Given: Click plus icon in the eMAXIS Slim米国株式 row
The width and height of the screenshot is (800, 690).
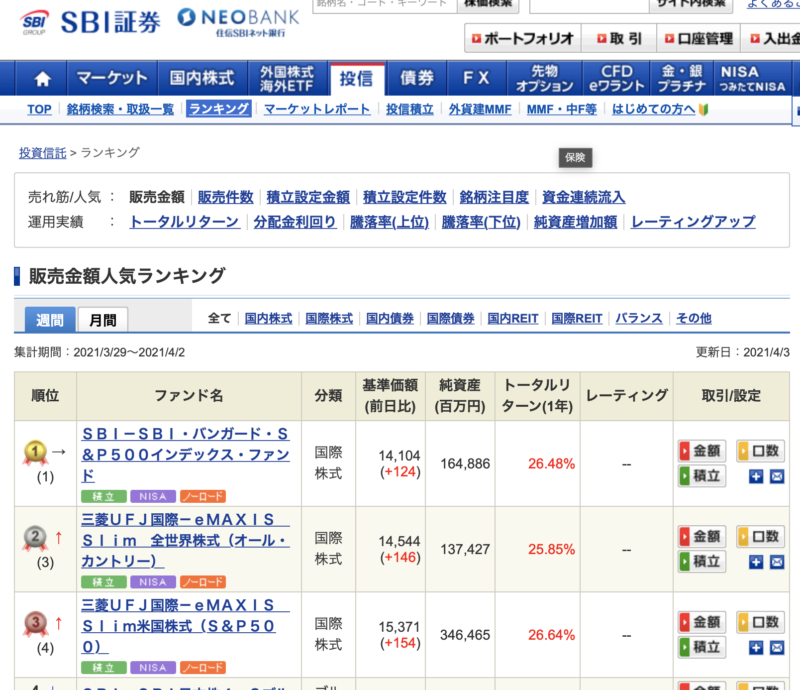Looking at the screenshot, I should pos(756,648).
